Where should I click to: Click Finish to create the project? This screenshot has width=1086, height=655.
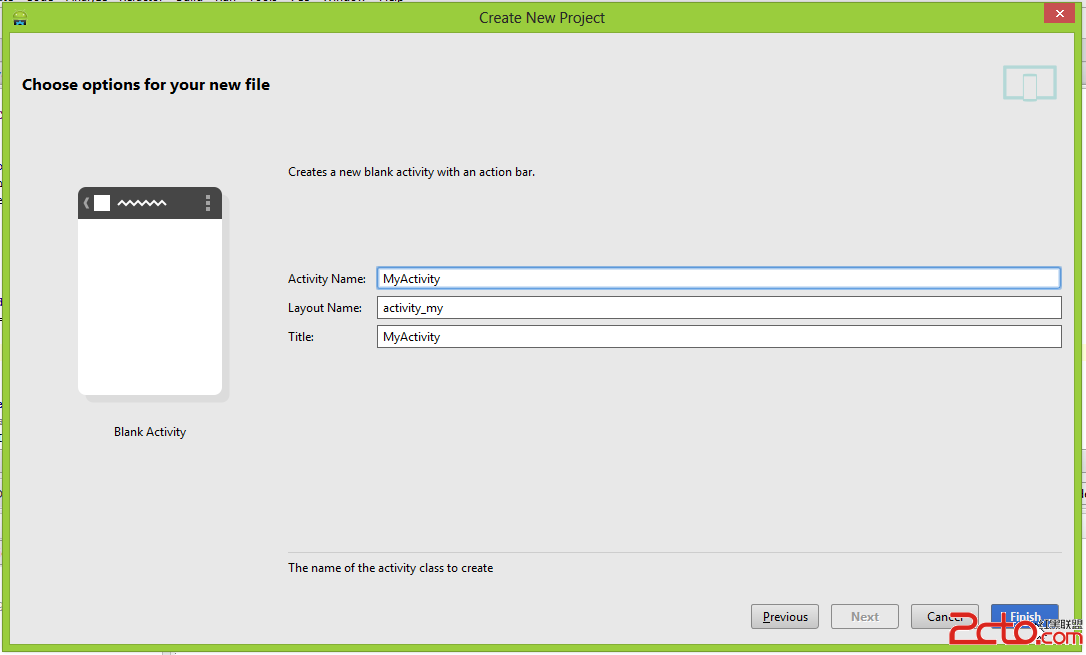click(1024, 616)
